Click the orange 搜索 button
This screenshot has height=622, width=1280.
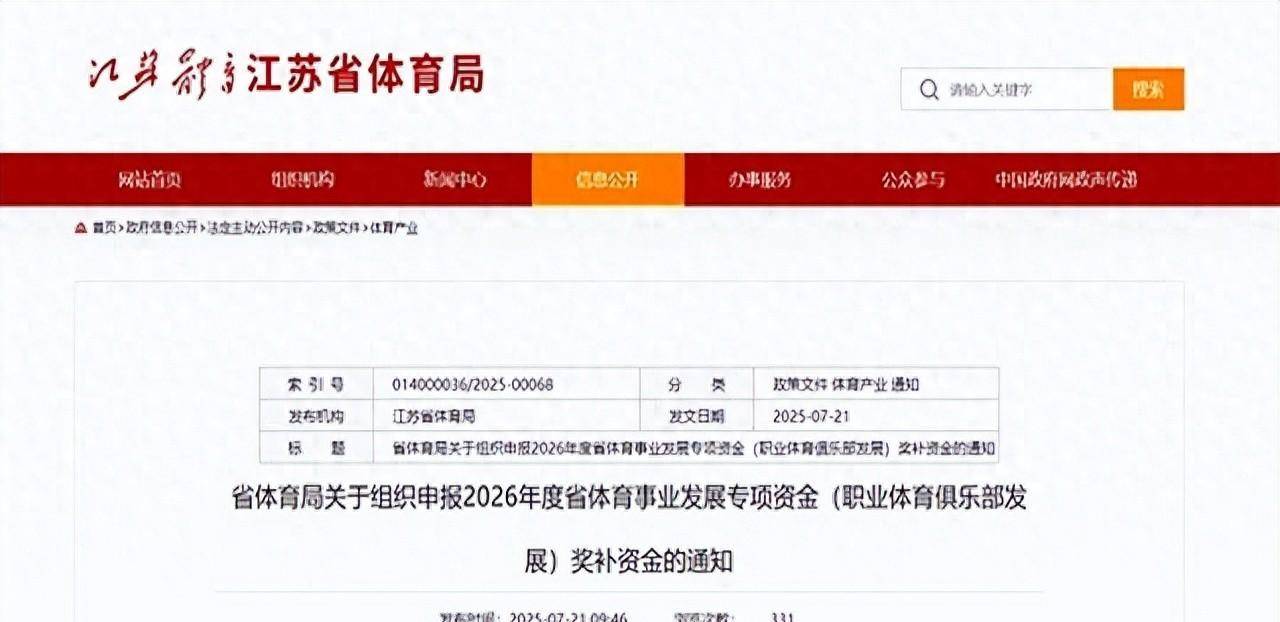pyautogui.click(x=1148, y=89)
